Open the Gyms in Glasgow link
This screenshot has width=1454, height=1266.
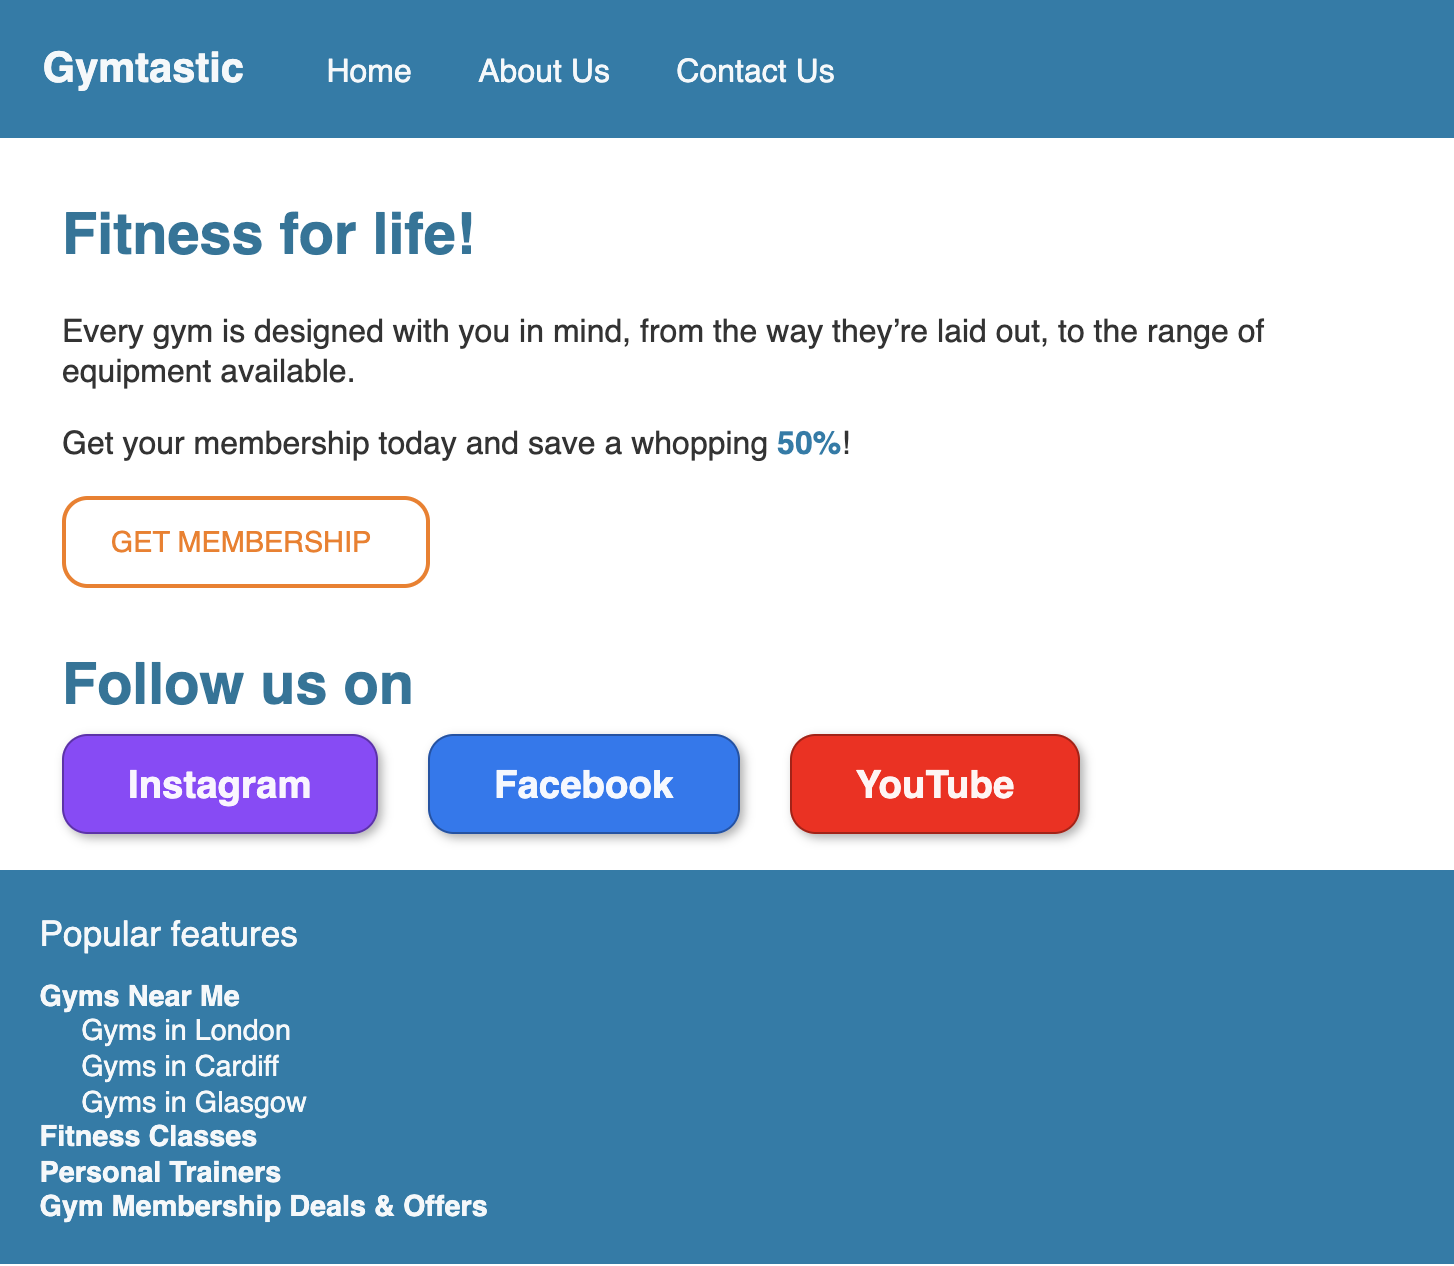(x=193, y=1101)
